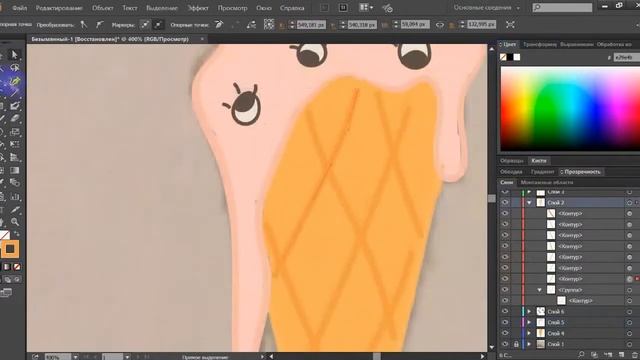Open the arrange documents dropdown

pyautogui.click(x=366, y=7)
